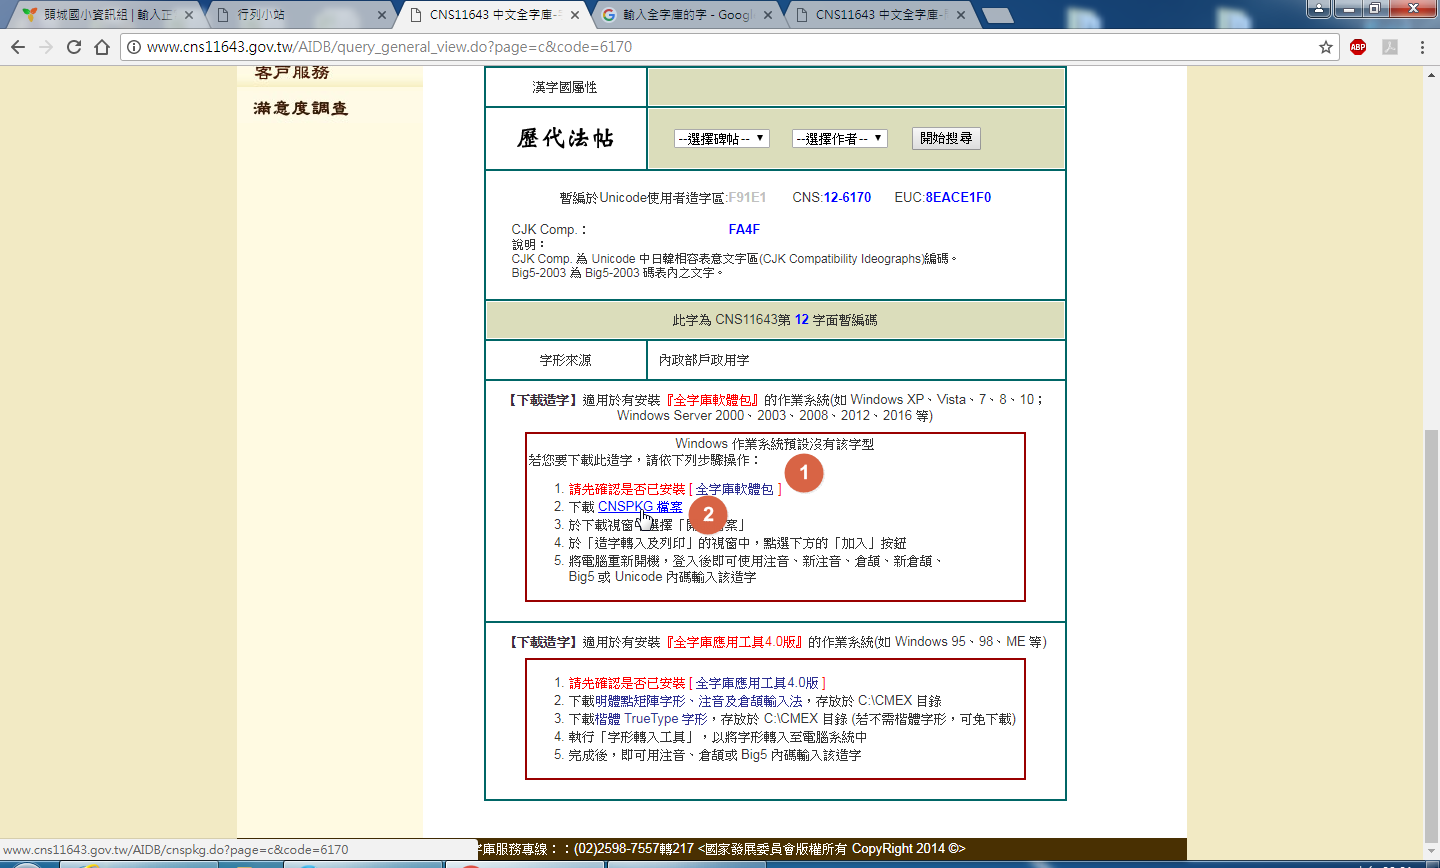Switch to the 行列小站 tab
This screenshot has width=1440, height=868.
coord(300,15)
